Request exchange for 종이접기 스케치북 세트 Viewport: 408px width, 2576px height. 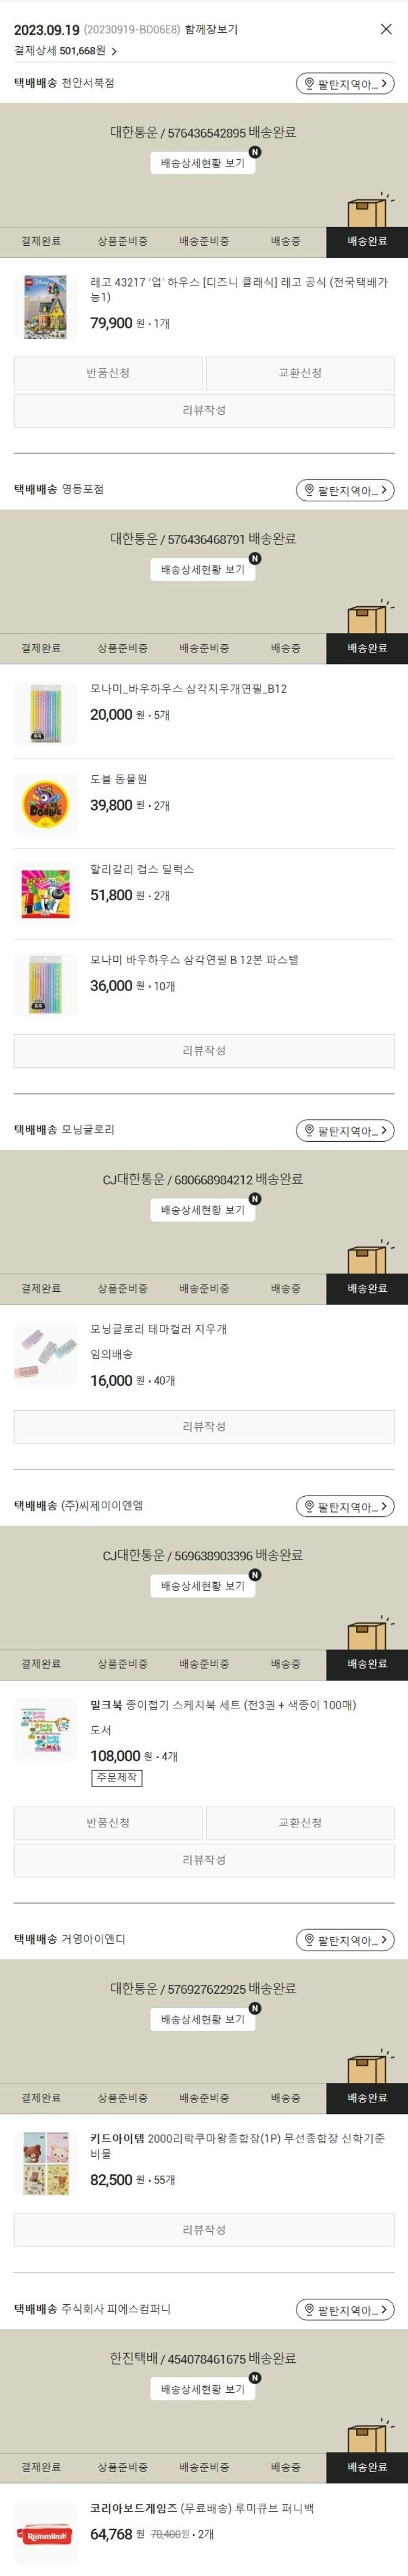point(300,1822)
